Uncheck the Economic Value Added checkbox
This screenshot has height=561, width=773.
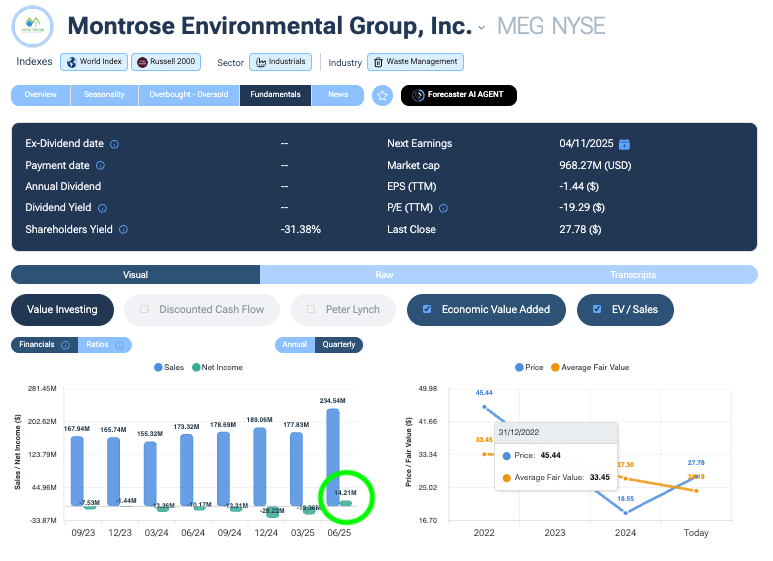(x=427, y=309)
